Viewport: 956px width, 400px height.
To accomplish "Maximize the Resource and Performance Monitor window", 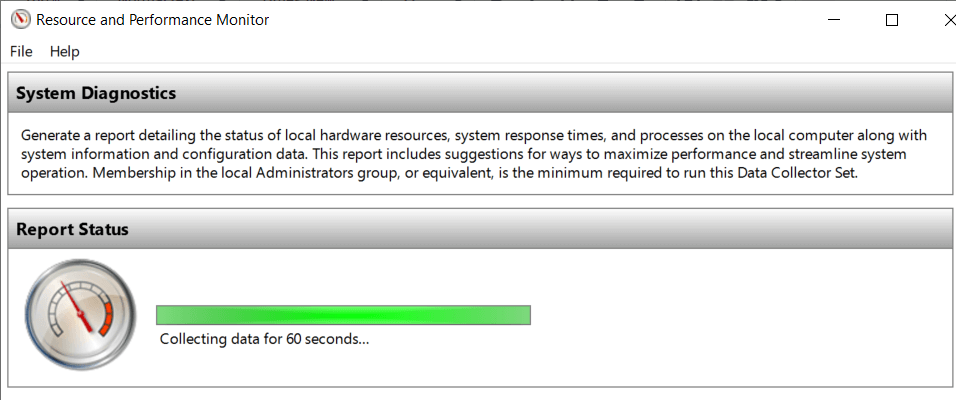I will [892, 19].
